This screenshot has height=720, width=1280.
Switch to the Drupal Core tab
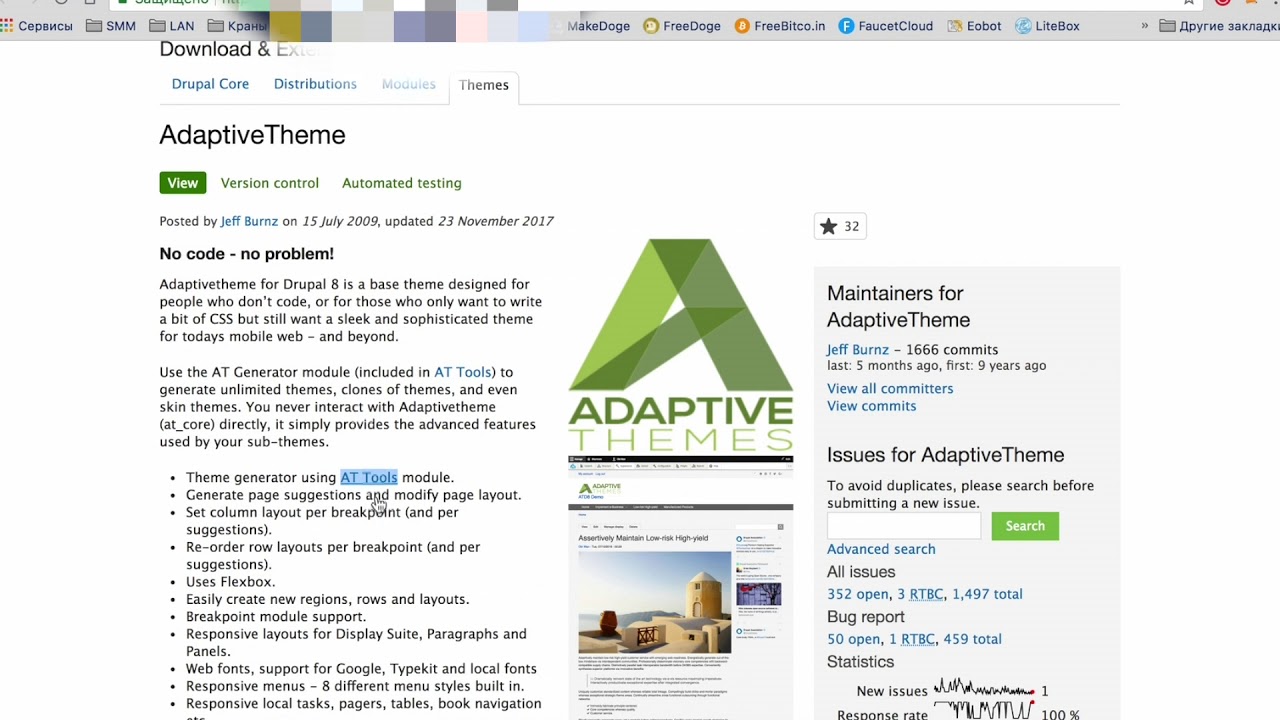[210, 84]
